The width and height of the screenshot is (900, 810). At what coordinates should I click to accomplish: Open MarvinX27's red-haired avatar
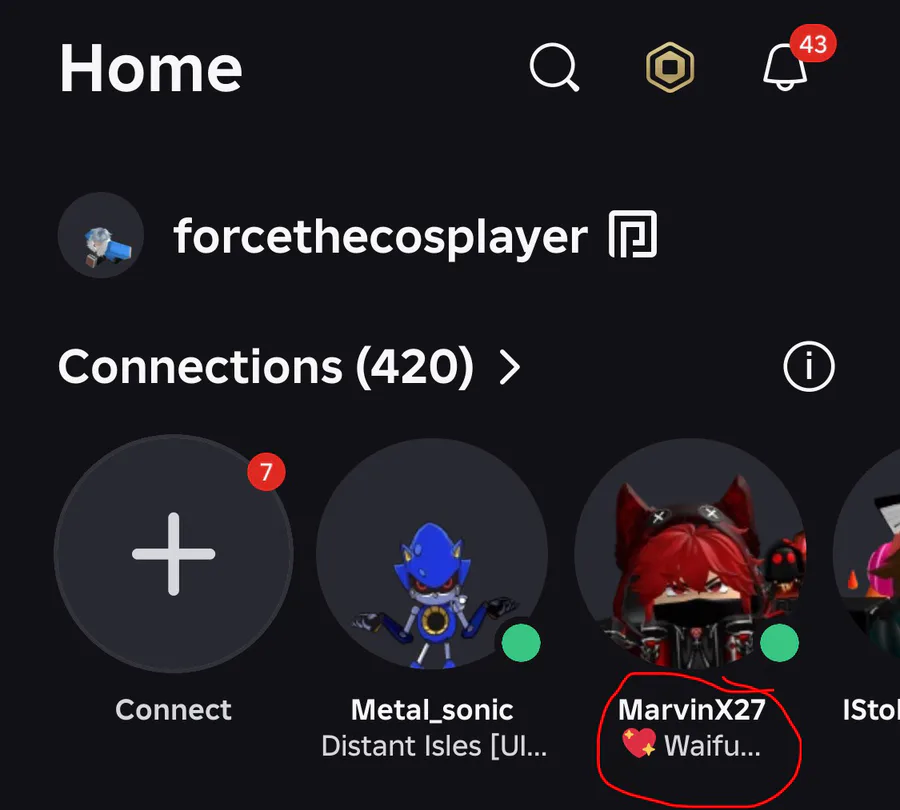[x=690, y=554]
